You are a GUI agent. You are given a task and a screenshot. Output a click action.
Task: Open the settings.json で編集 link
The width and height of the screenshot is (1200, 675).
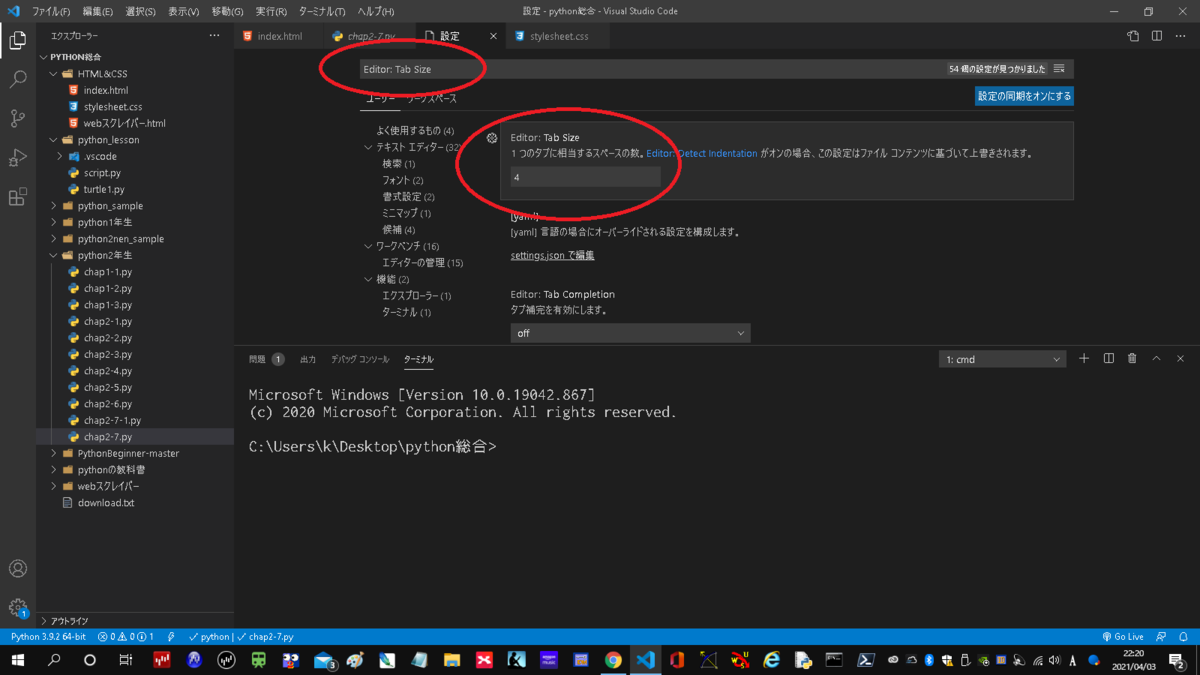552,256
